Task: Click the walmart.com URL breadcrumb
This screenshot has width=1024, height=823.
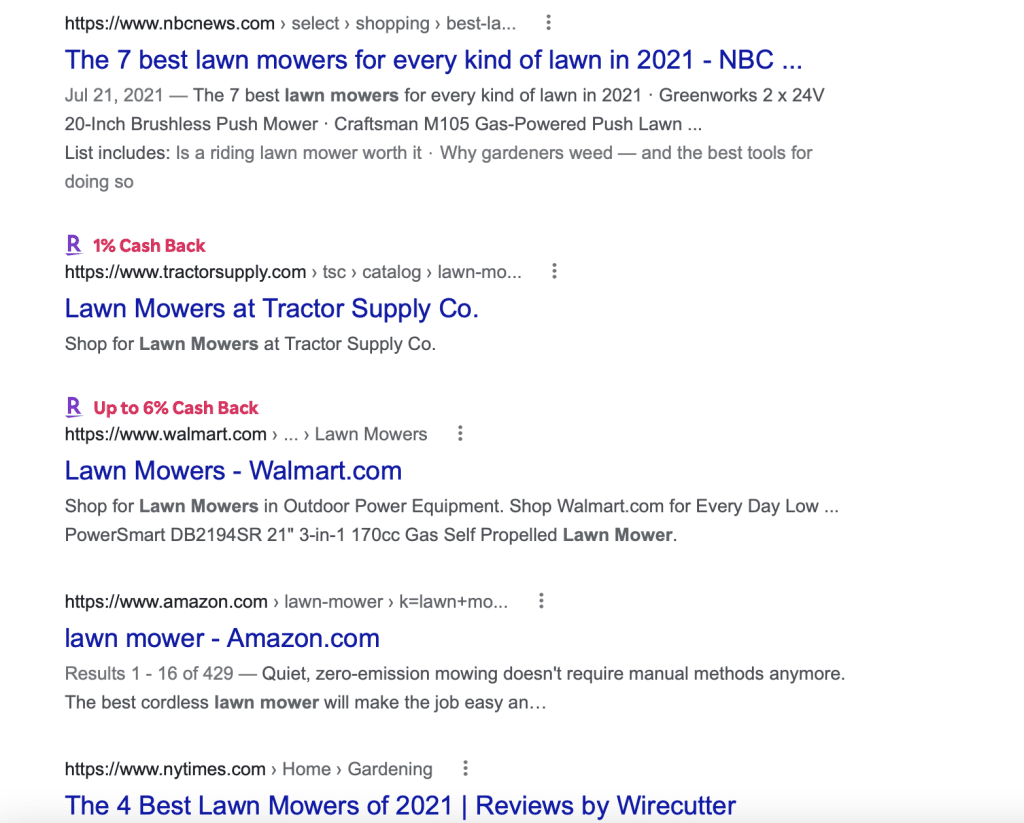Action: (246, 434)
